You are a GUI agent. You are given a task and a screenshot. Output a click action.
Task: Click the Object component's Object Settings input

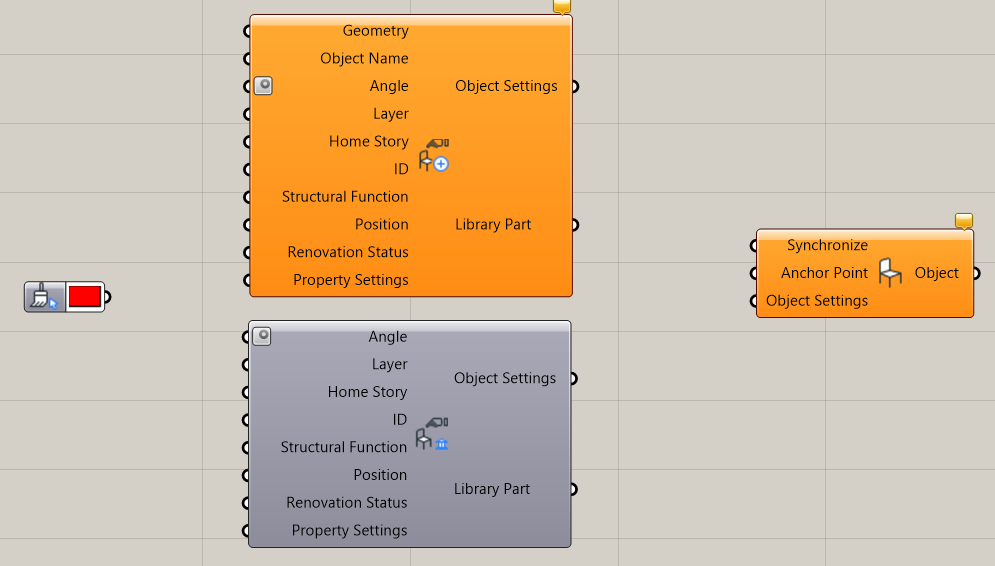(x=817, y=301)
